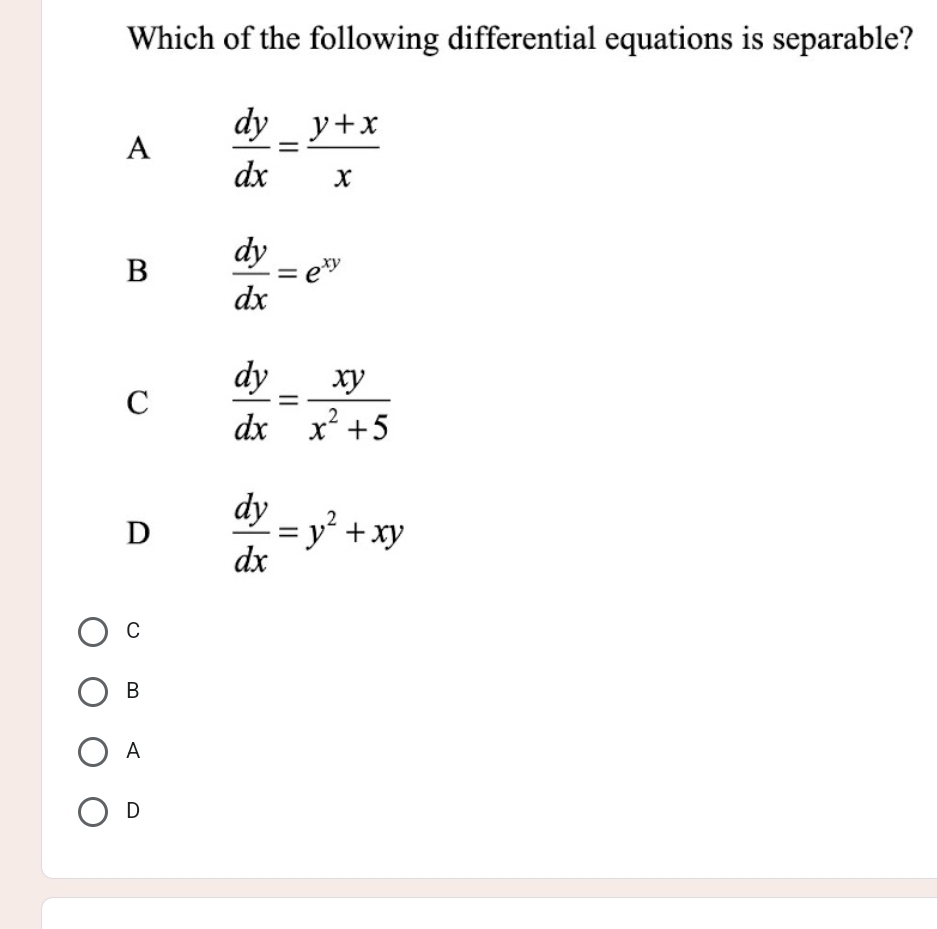Viewport: 937px width, 929px height.
Task: Click the 'D' label beside its radio button
Action: pyautogui.click(x=133, y=811)
